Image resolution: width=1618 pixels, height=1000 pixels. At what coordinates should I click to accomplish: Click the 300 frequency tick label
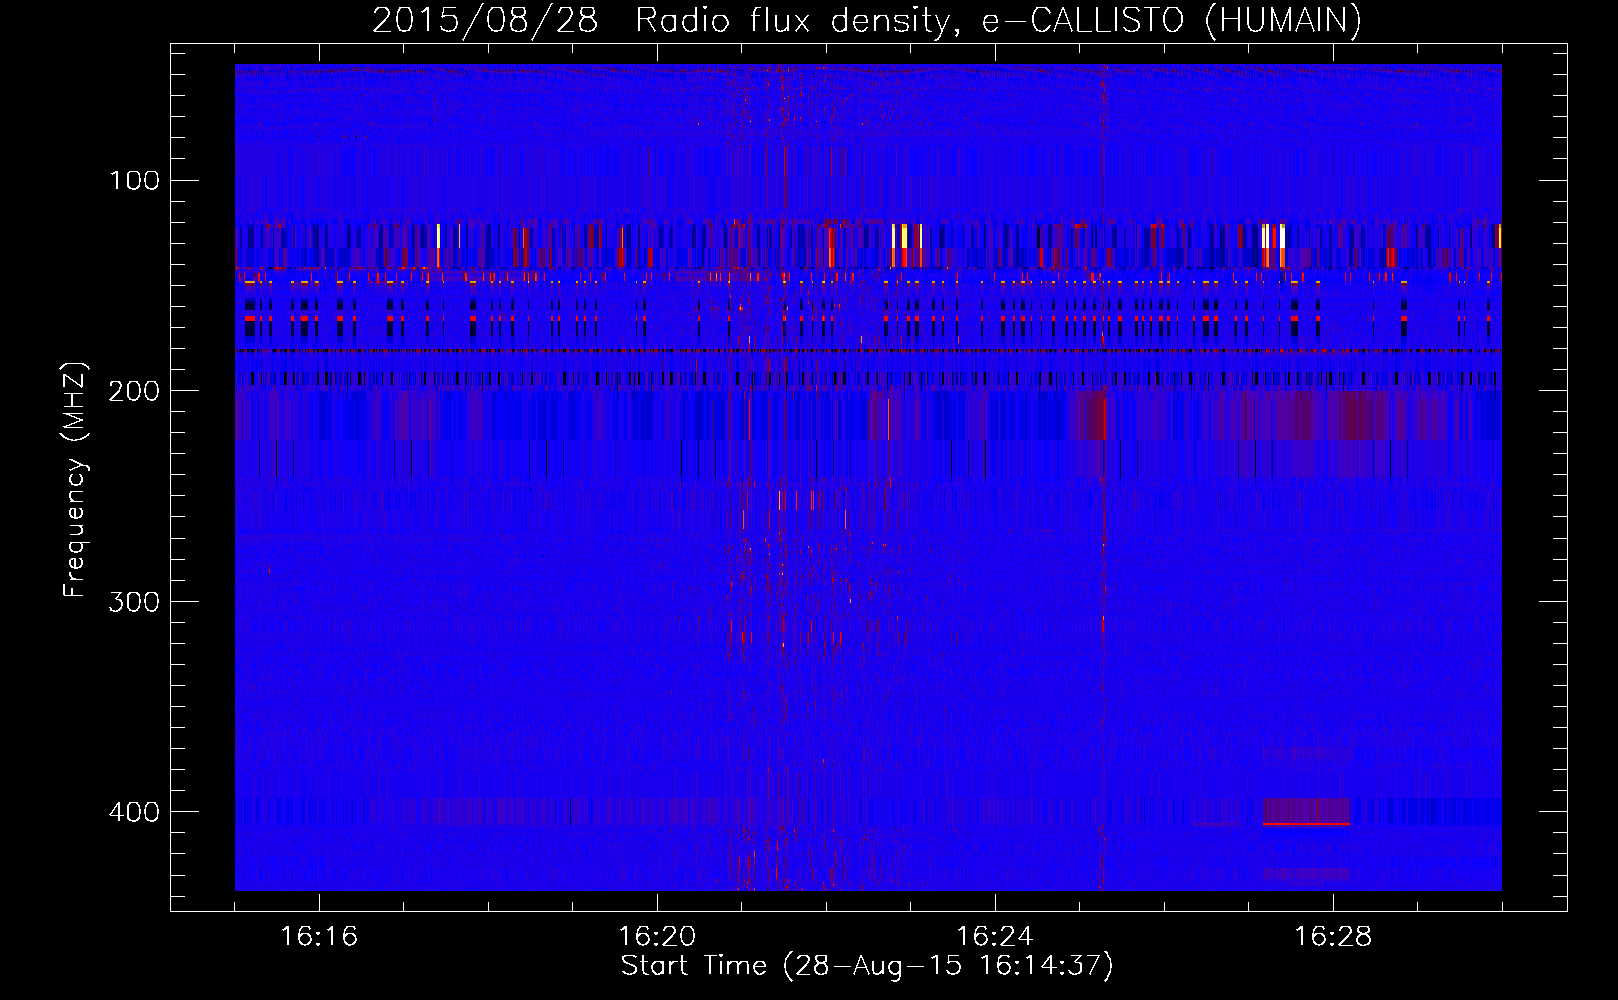(x=134, y=601)
